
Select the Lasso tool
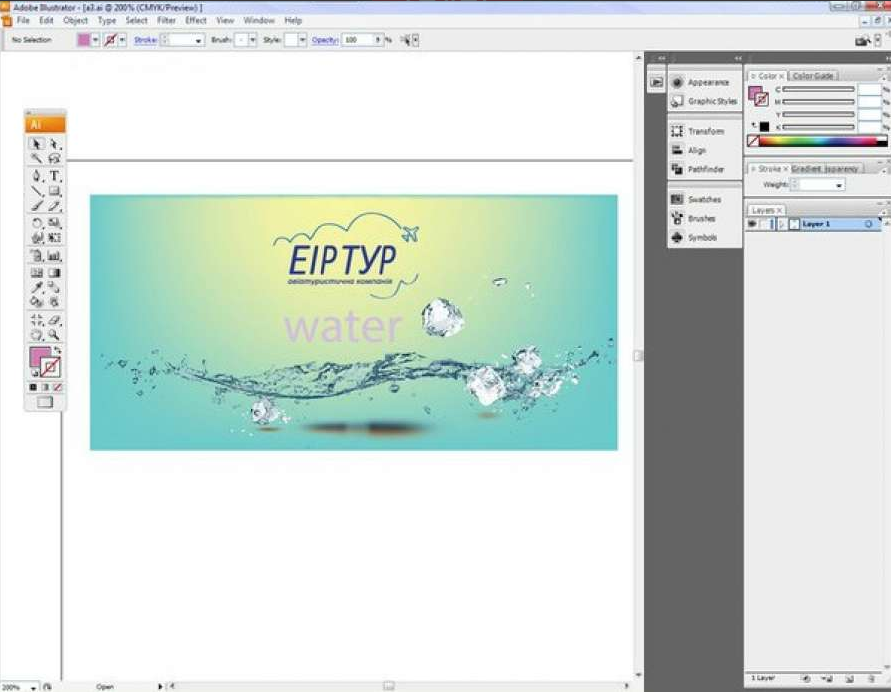coord(54,159)
